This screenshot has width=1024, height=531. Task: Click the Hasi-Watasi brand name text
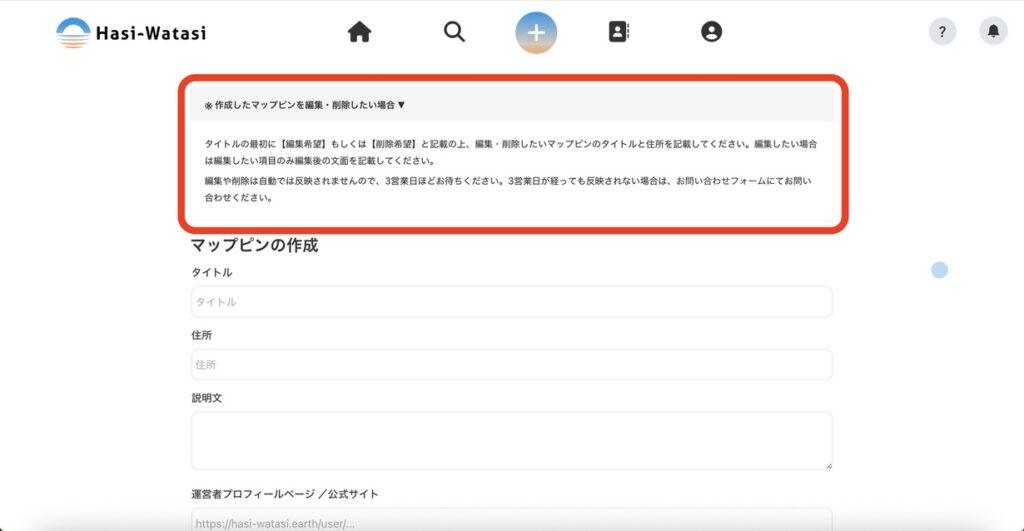[151, 33]
